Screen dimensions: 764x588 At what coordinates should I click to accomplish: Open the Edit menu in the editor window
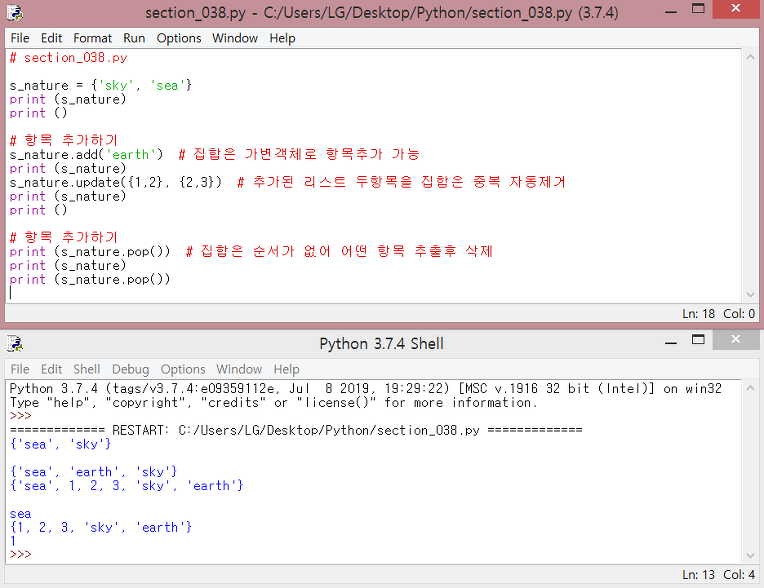(x=51, y=38)
